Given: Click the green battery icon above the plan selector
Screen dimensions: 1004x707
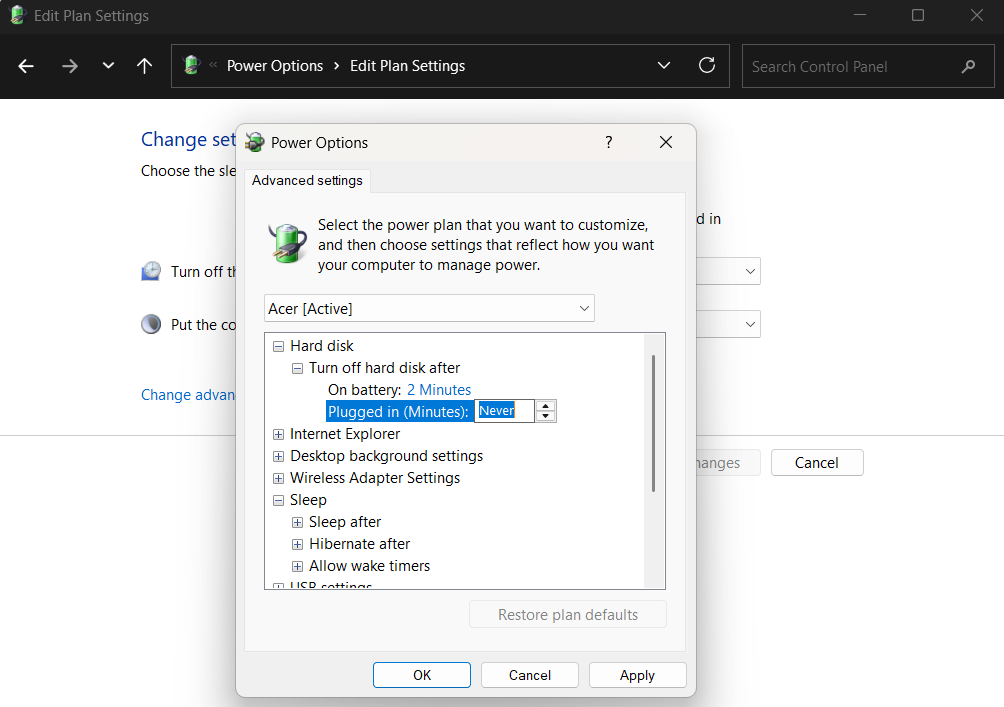Looking at the screenshot, I should click(x=287, y=243).
